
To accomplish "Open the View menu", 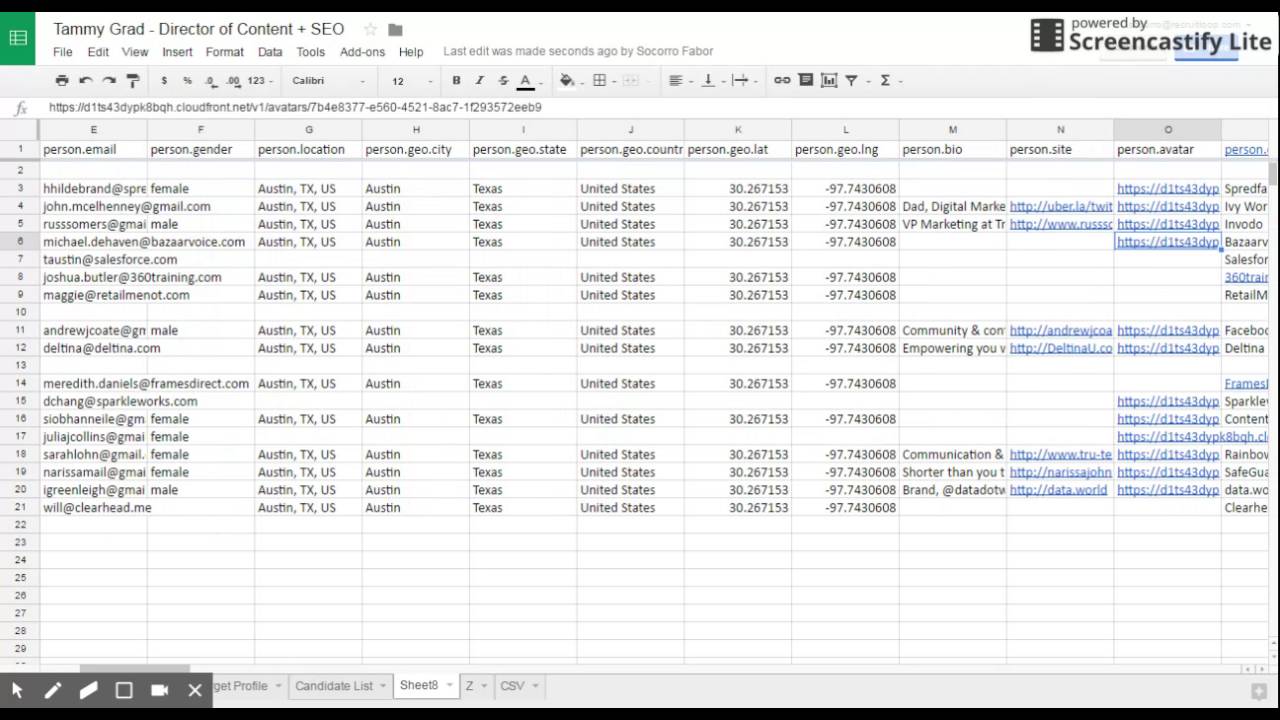I will (135, 52).
